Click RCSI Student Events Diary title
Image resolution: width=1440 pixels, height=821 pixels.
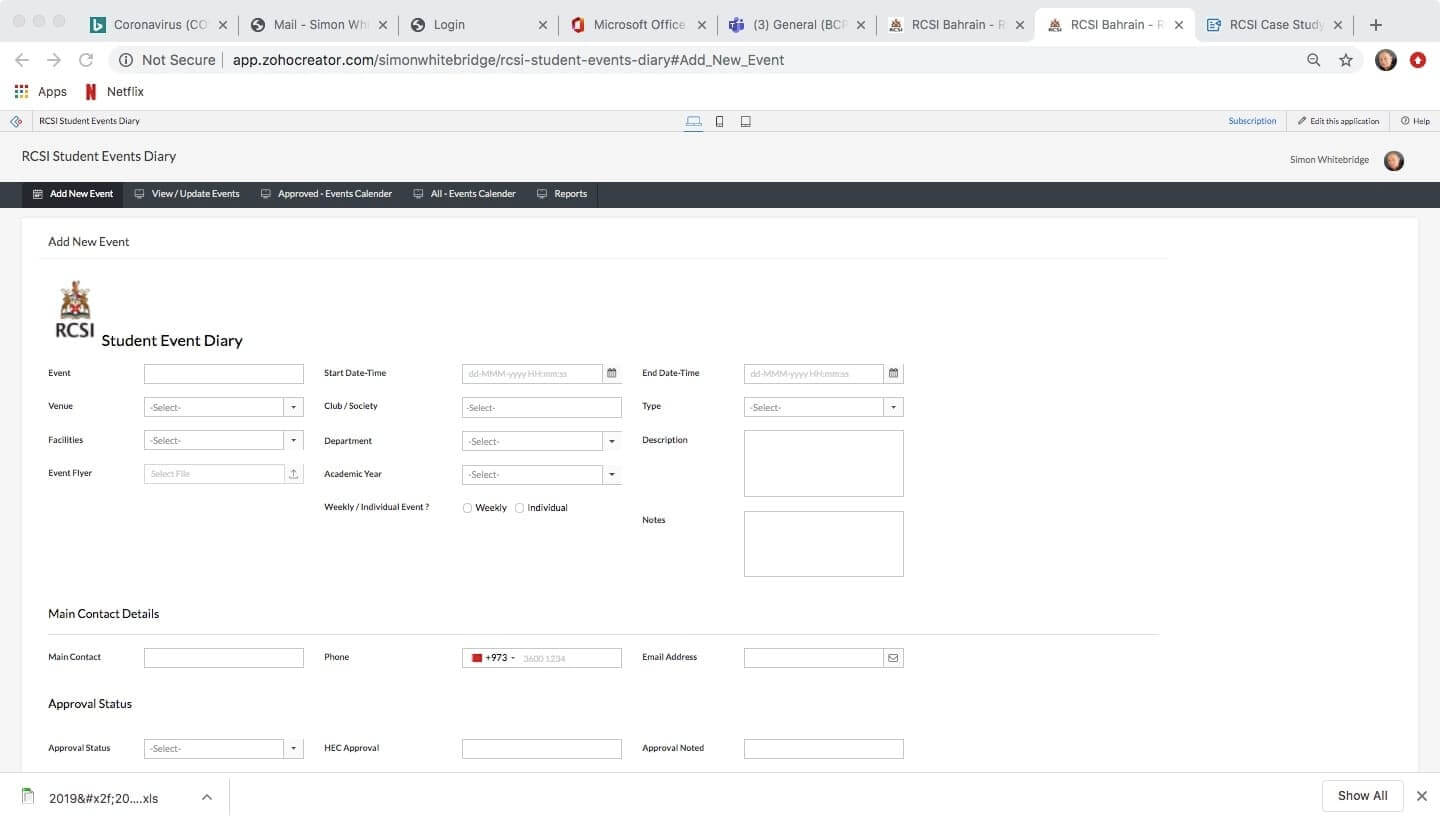pyautogui.click(x=99, y=156)
